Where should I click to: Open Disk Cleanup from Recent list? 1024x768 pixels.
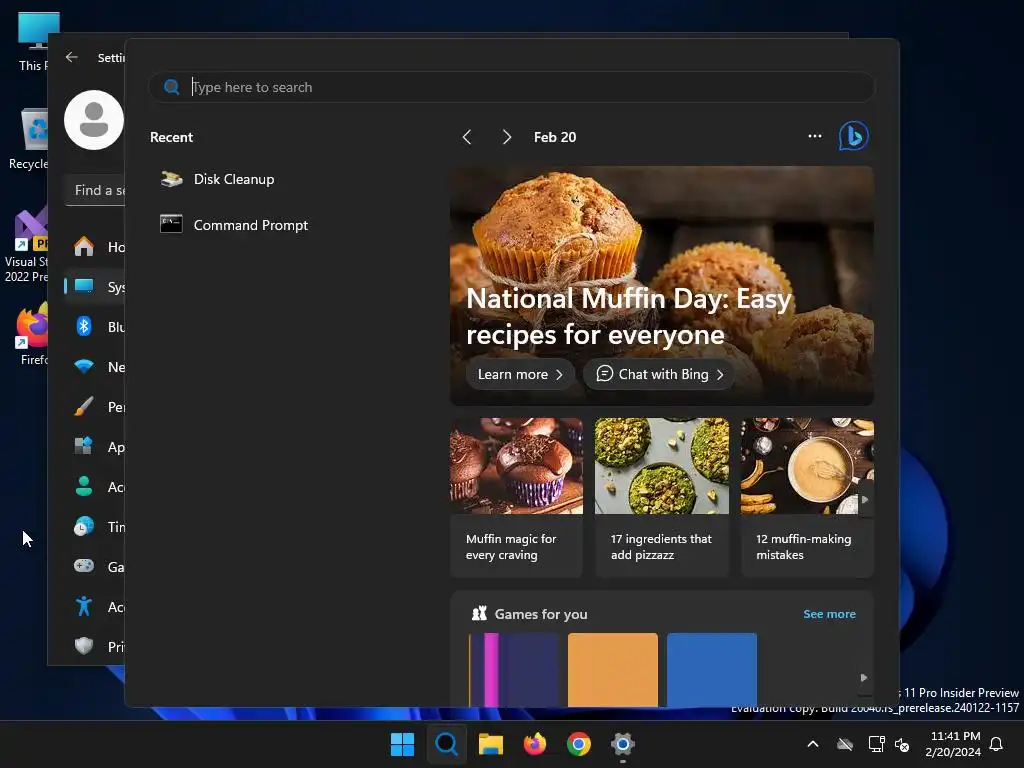click(218, 179)
